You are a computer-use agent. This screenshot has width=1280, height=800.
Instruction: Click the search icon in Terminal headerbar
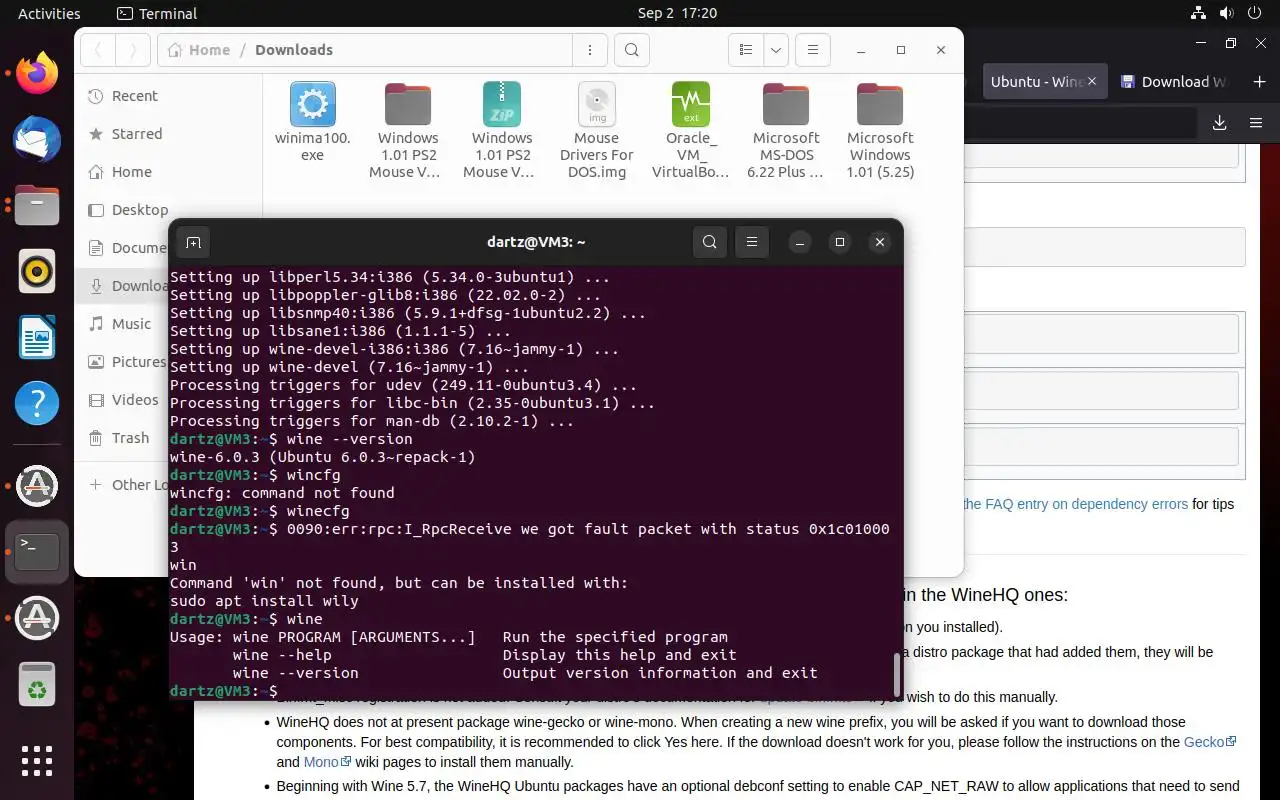point(709,242)
